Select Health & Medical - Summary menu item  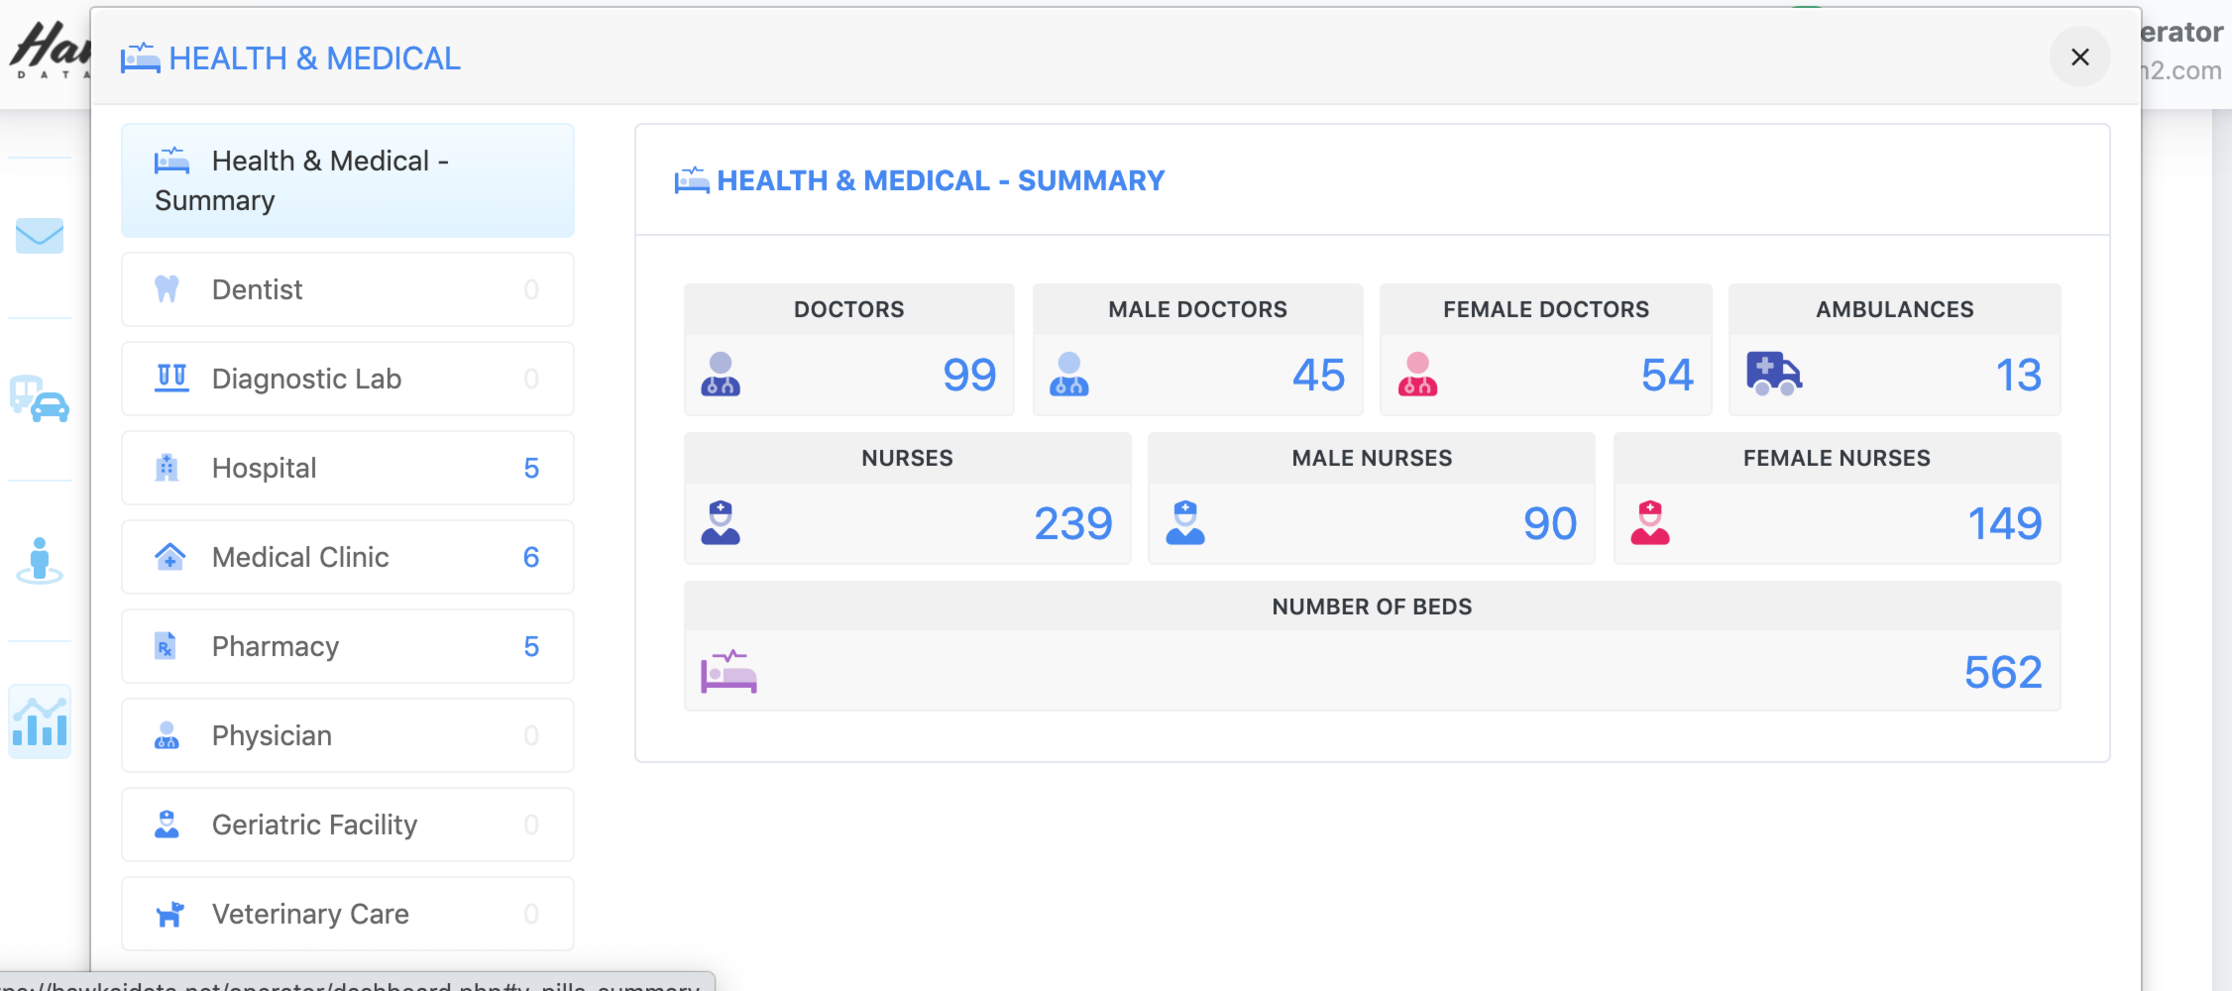[x=348, y=181]
